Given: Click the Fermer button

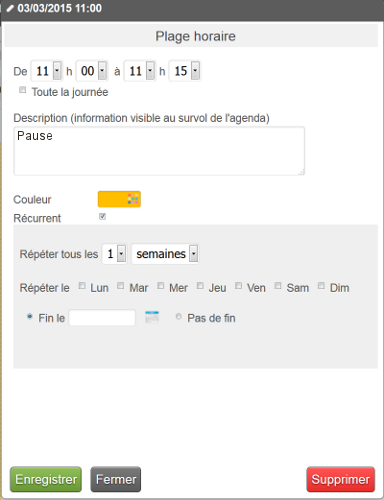Looking at the screenshot, I should [x=116, y=479].
